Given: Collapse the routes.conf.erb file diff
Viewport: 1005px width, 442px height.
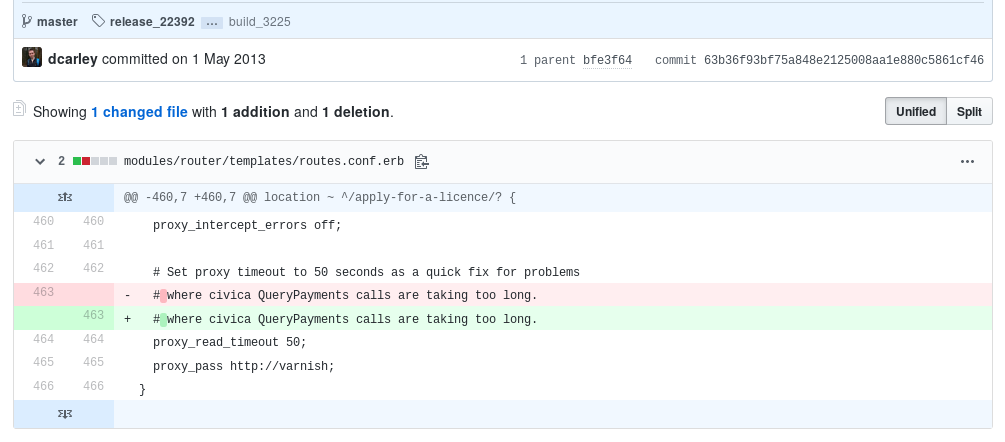Looking at the screenshot, I should point(40,161).
